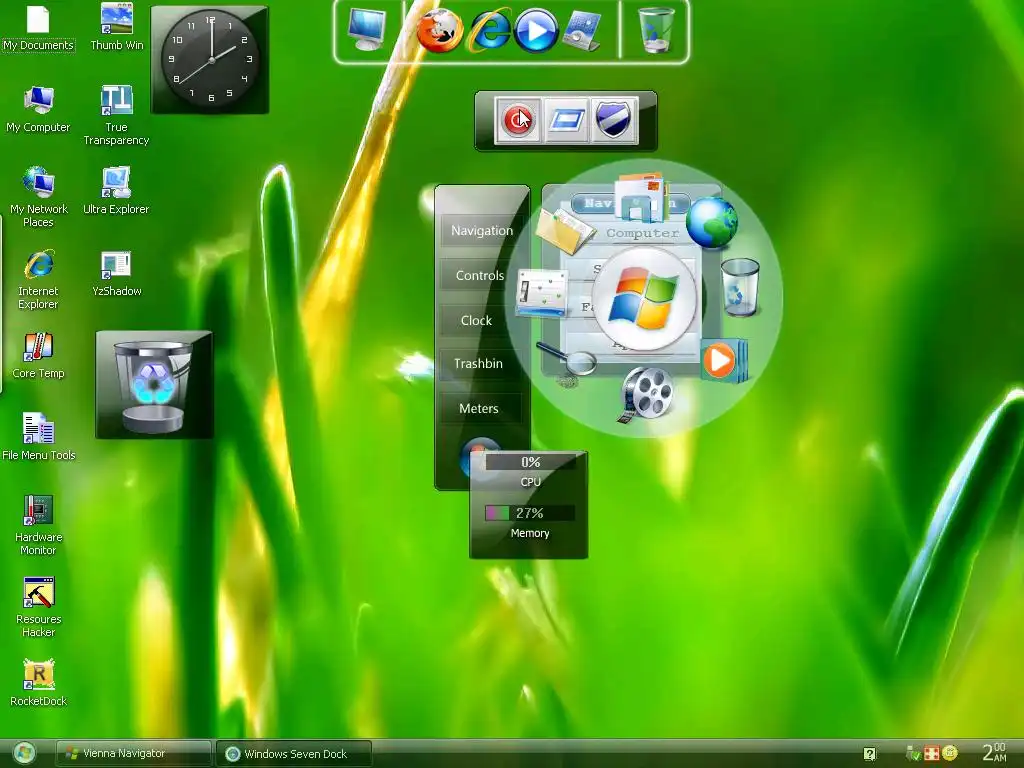1024x768 pixels.
Task: Click the globe icon in circular navigator
Action: coord(712,223)
